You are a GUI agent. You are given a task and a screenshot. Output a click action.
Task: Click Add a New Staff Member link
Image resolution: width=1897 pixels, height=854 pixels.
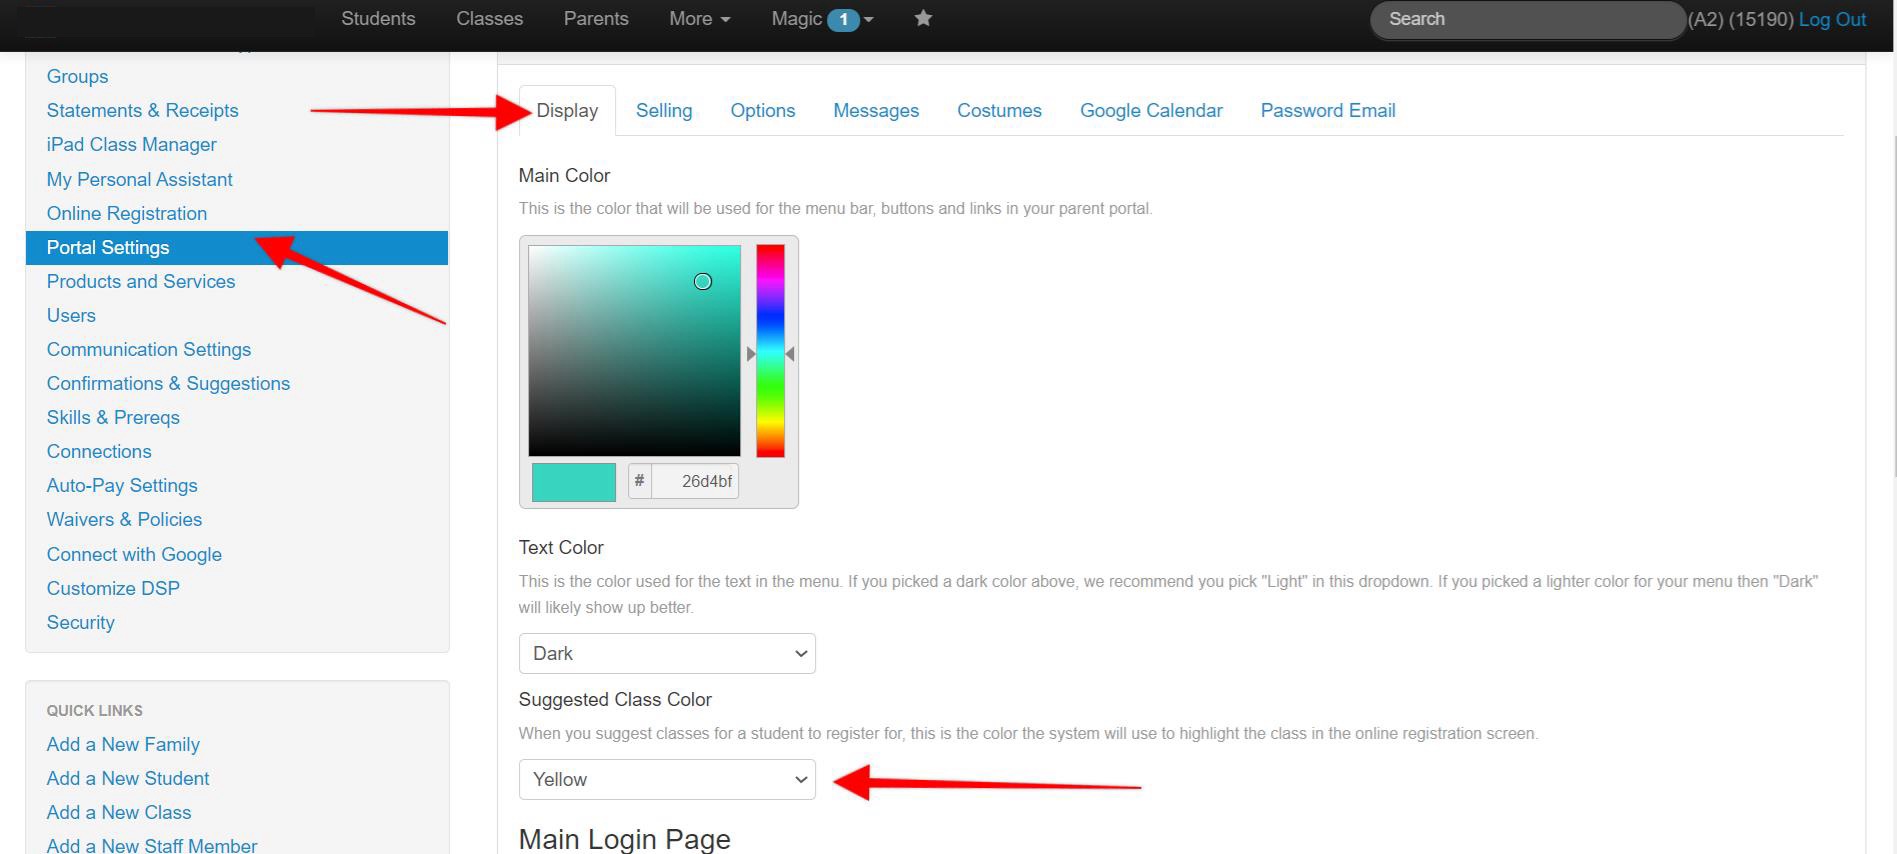click(x=152, y=846)
